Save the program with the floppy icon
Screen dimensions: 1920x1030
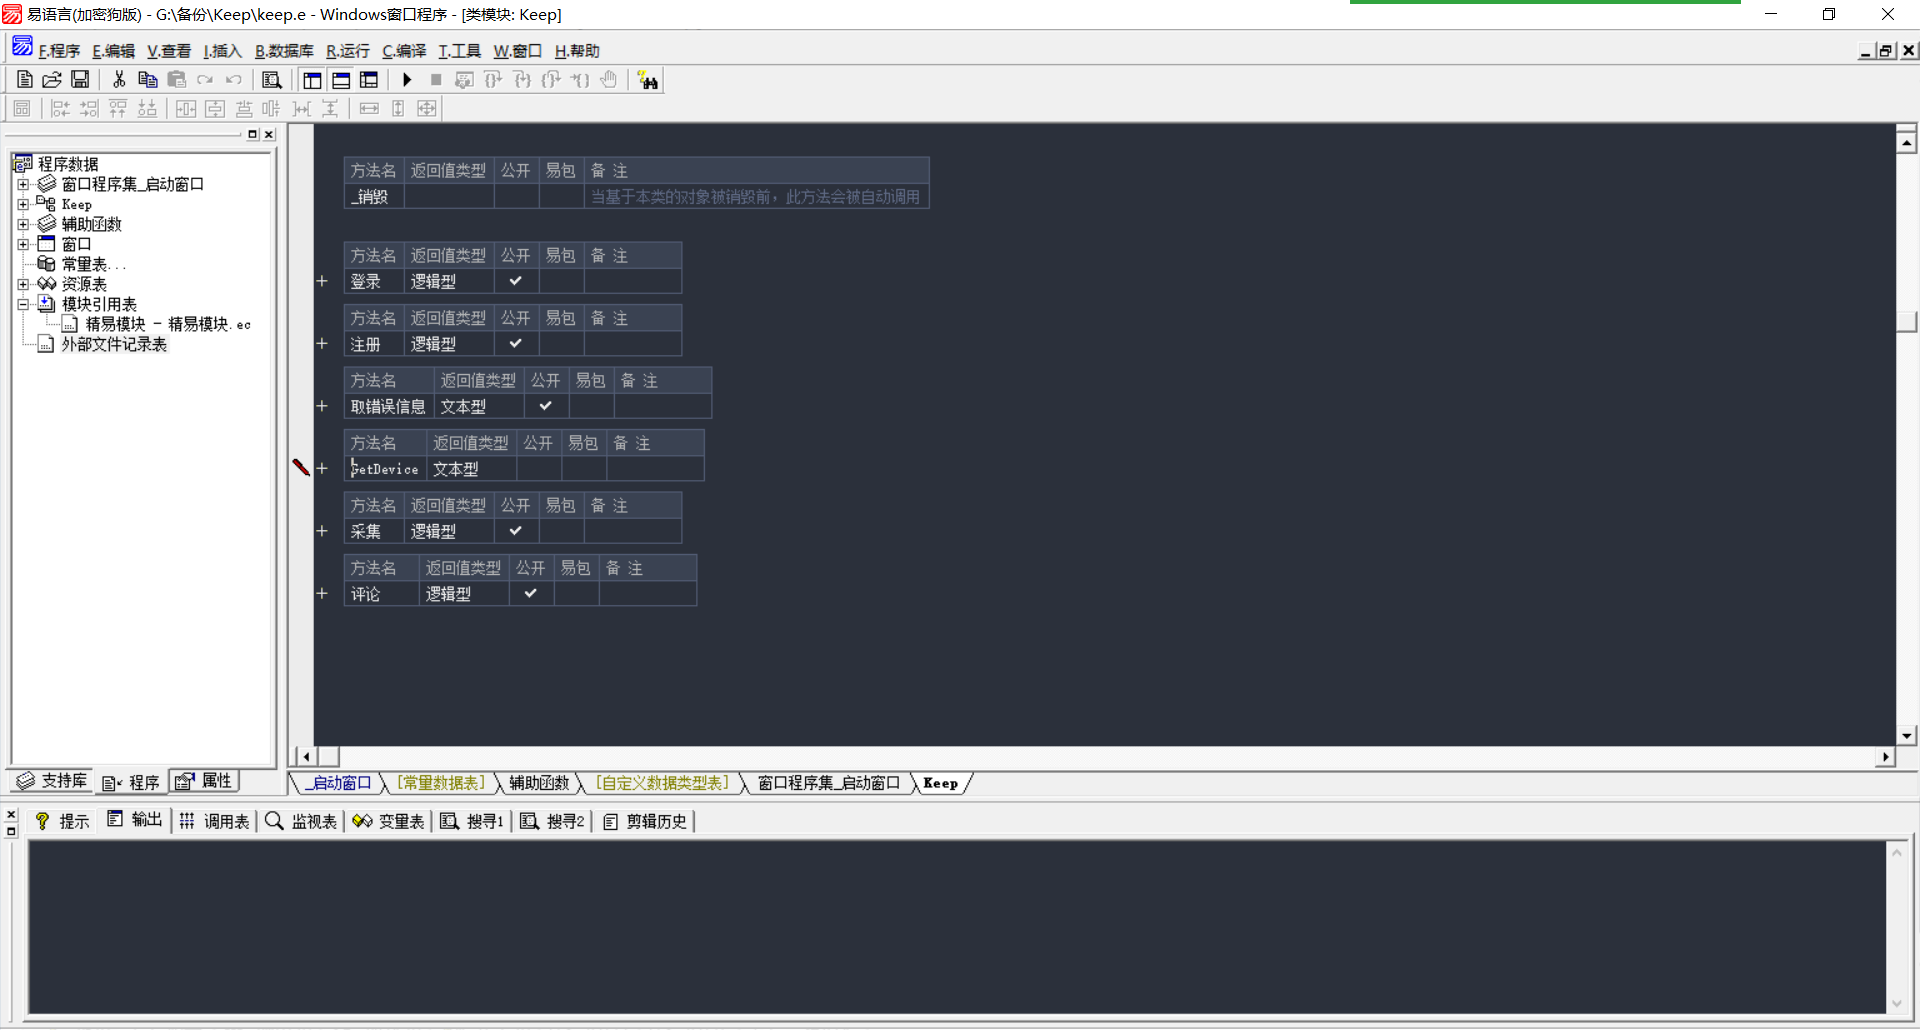(x=80, y=80)
